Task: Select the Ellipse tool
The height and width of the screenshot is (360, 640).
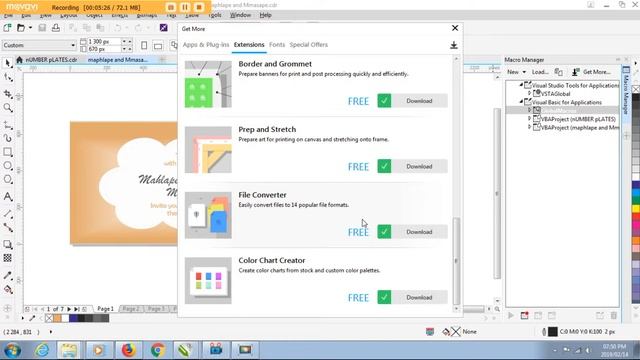Action: click(x=8, y=166)
